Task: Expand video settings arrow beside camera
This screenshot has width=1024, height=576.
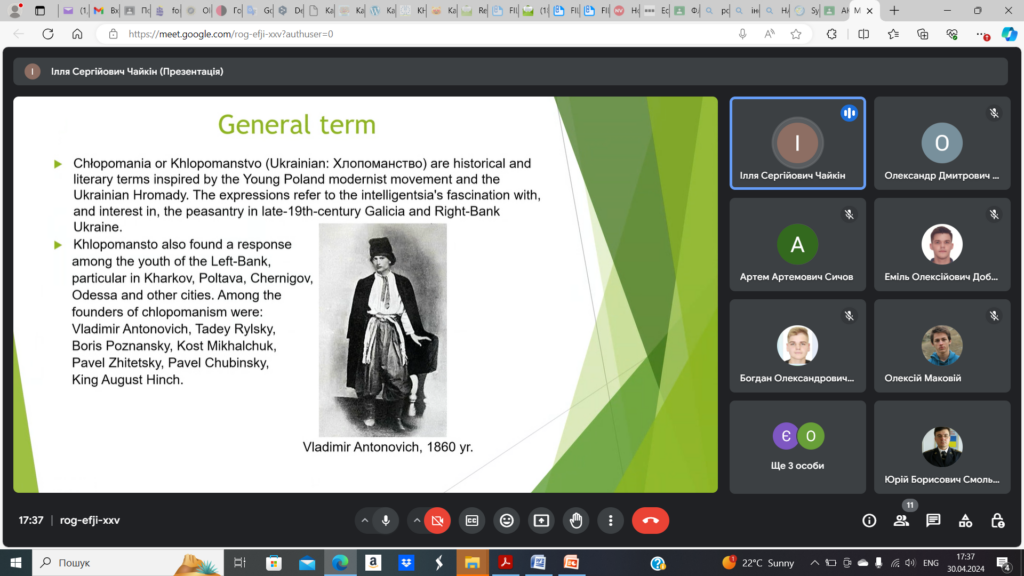Action: tap(416, 520)
